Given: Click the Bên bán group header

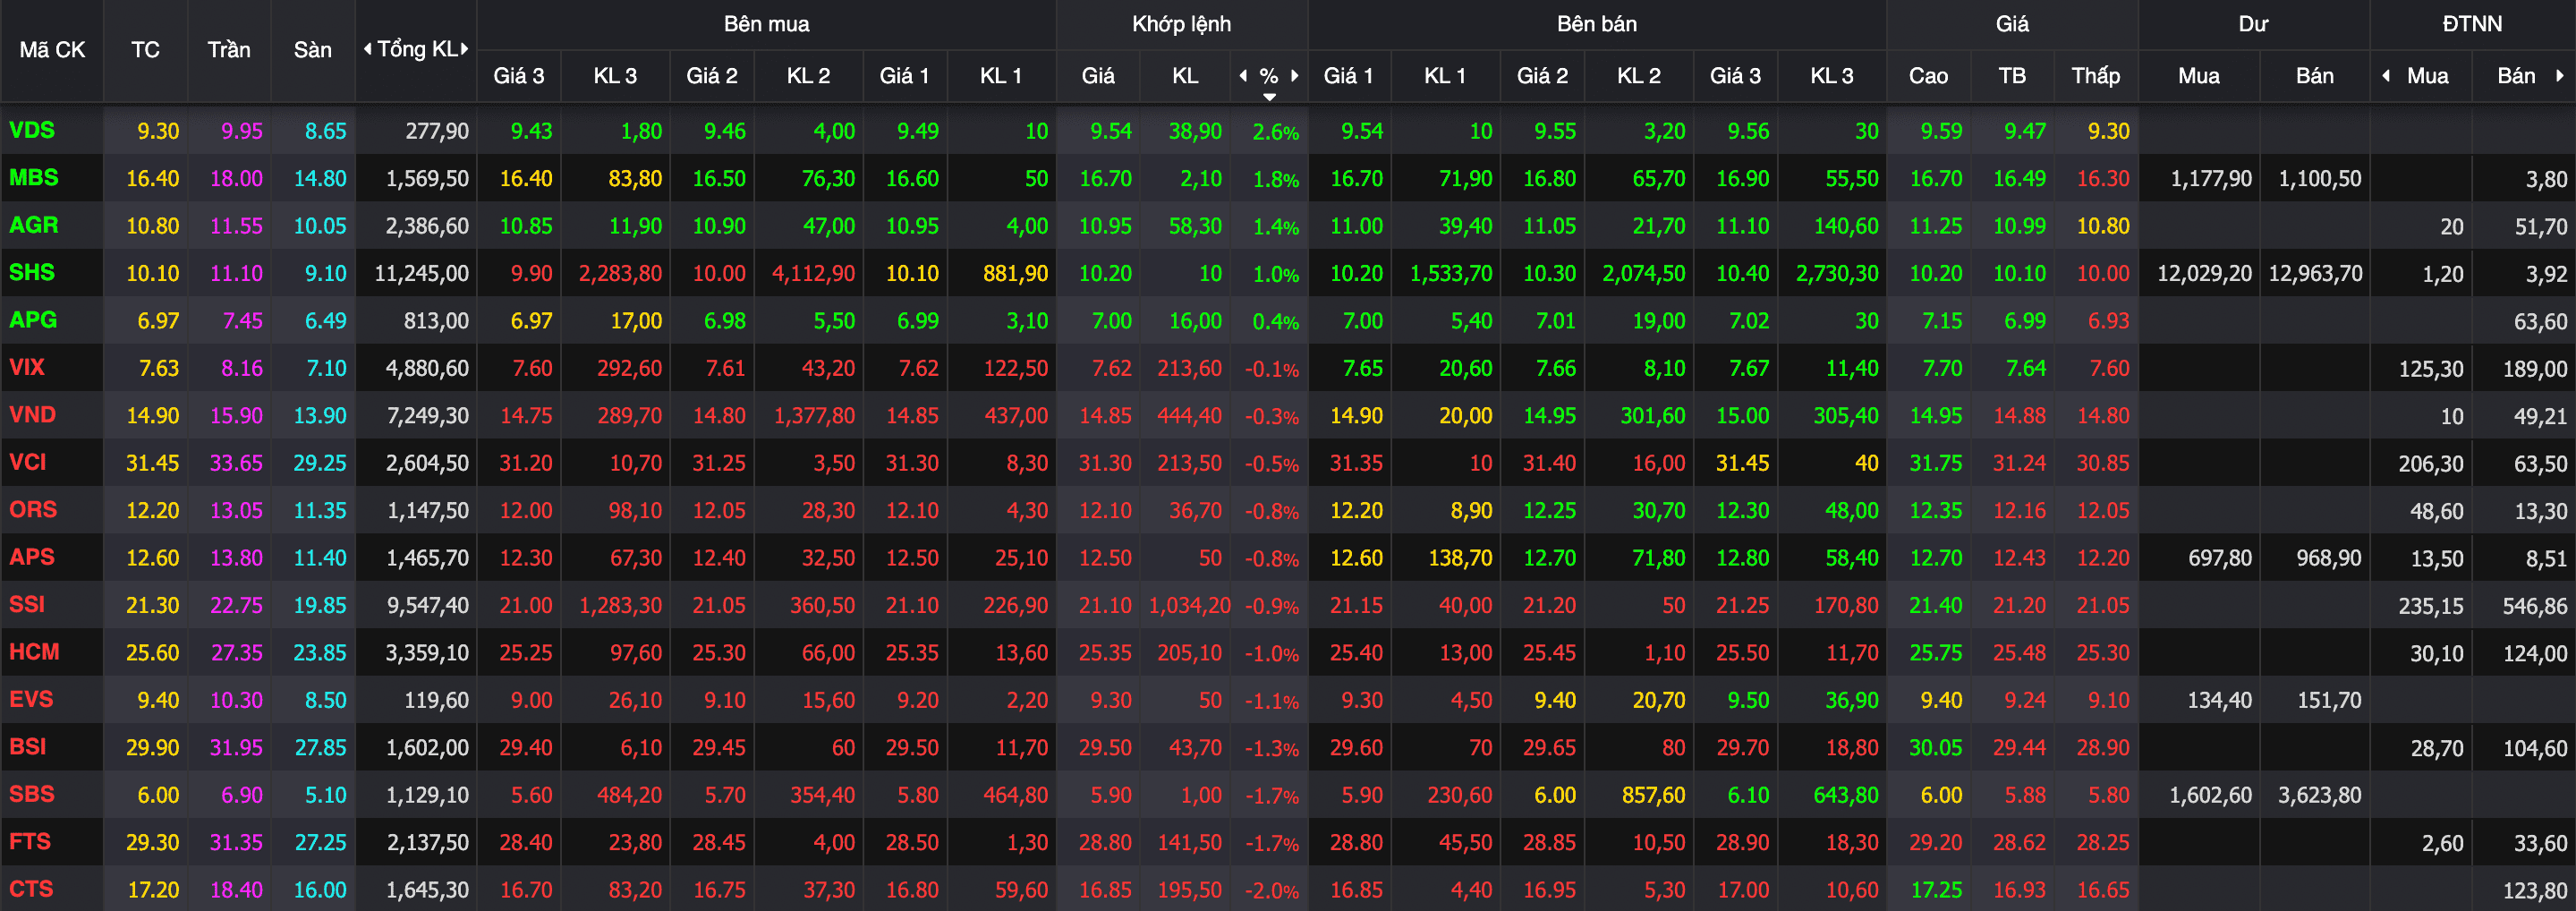Looking at the screenshot, I should pos(1596,24).
